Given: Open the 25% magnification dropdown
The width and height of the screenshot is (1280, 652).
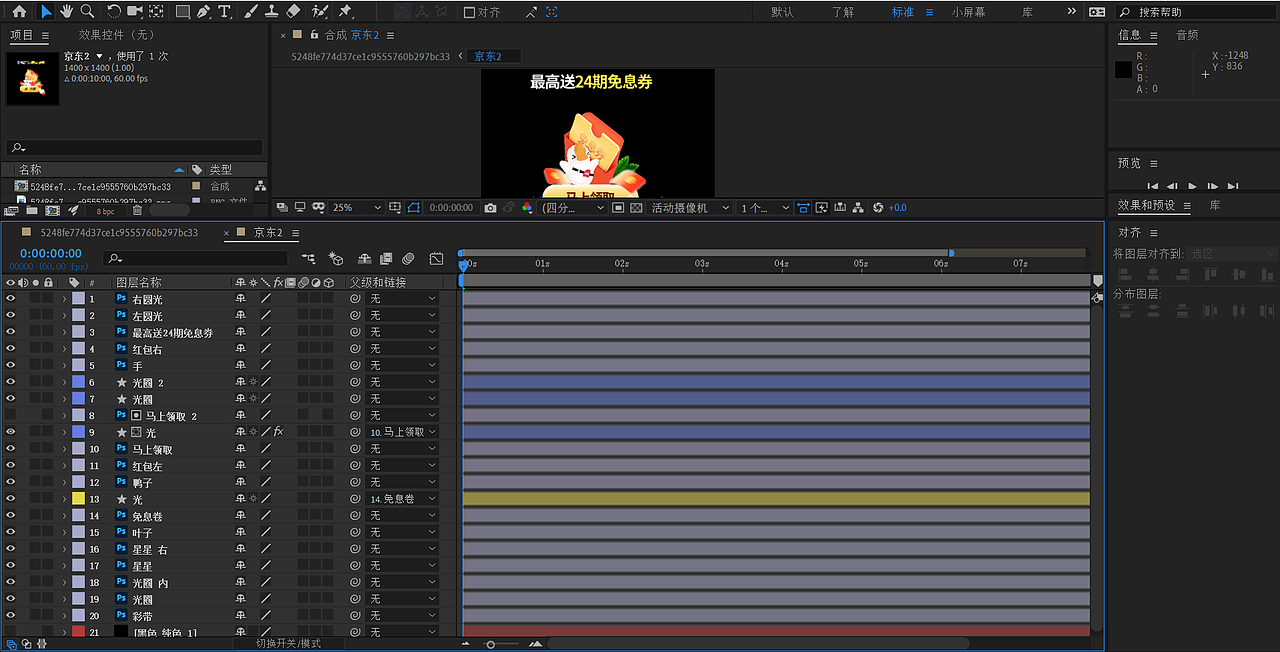Looking at the screenshot, I should click(x=357, y=208).
